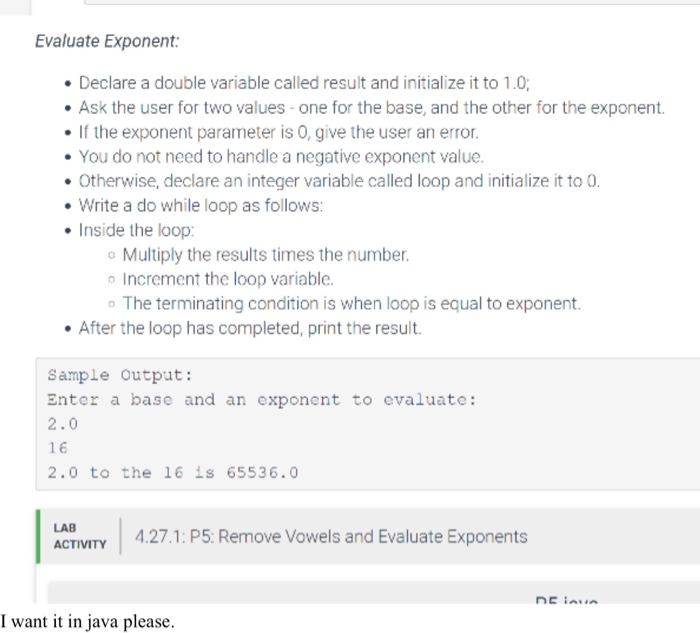
Task: Open '4.27.1: P5: Remove Vowels and Evaluate Exponents'
Action: click(x=331, y=536)
